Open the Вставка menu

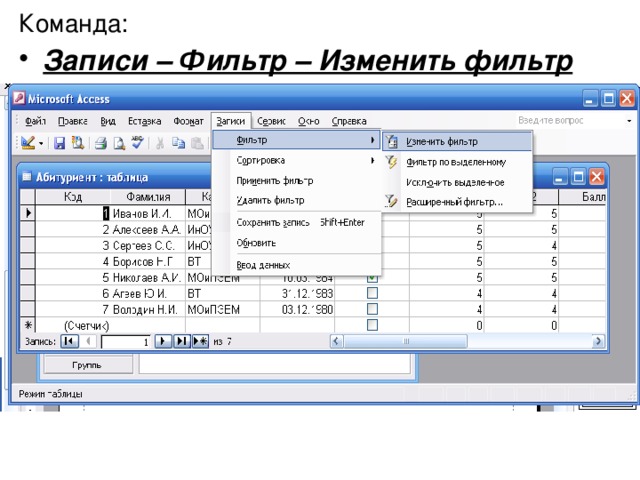click(x=144, y=121)
